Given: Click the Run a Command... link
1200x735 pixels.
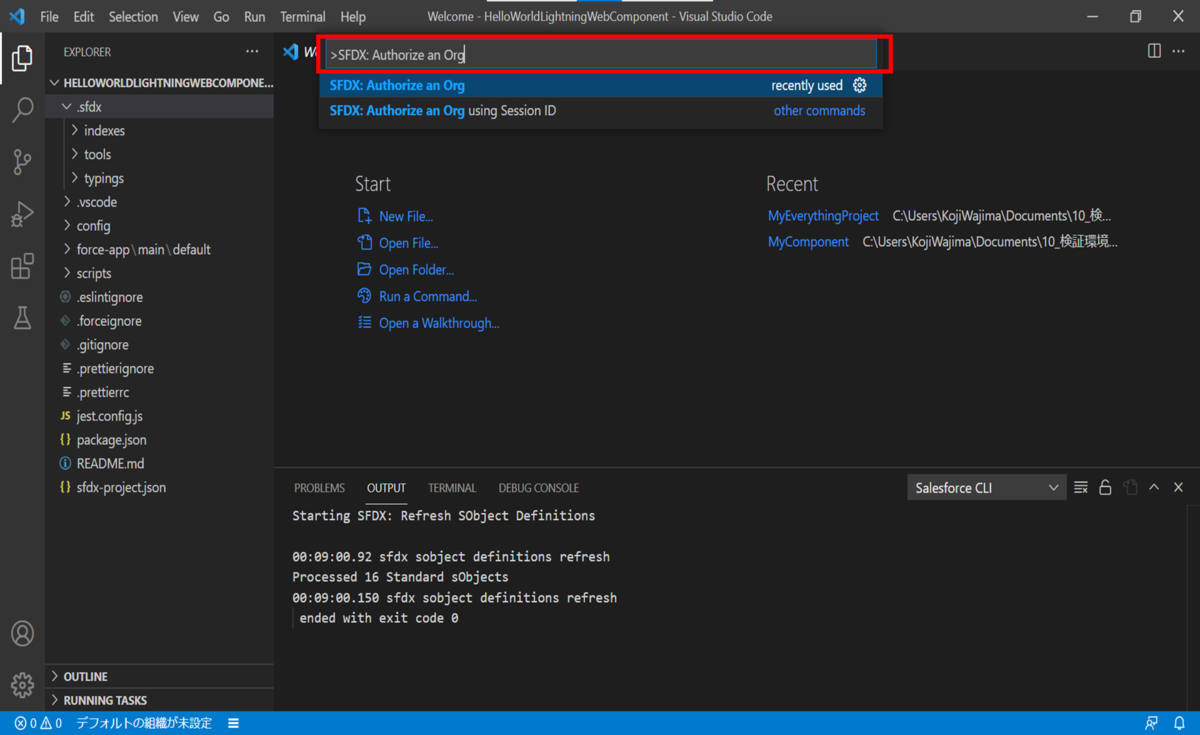Looking at the screenshot, I should tap(427, 296).
